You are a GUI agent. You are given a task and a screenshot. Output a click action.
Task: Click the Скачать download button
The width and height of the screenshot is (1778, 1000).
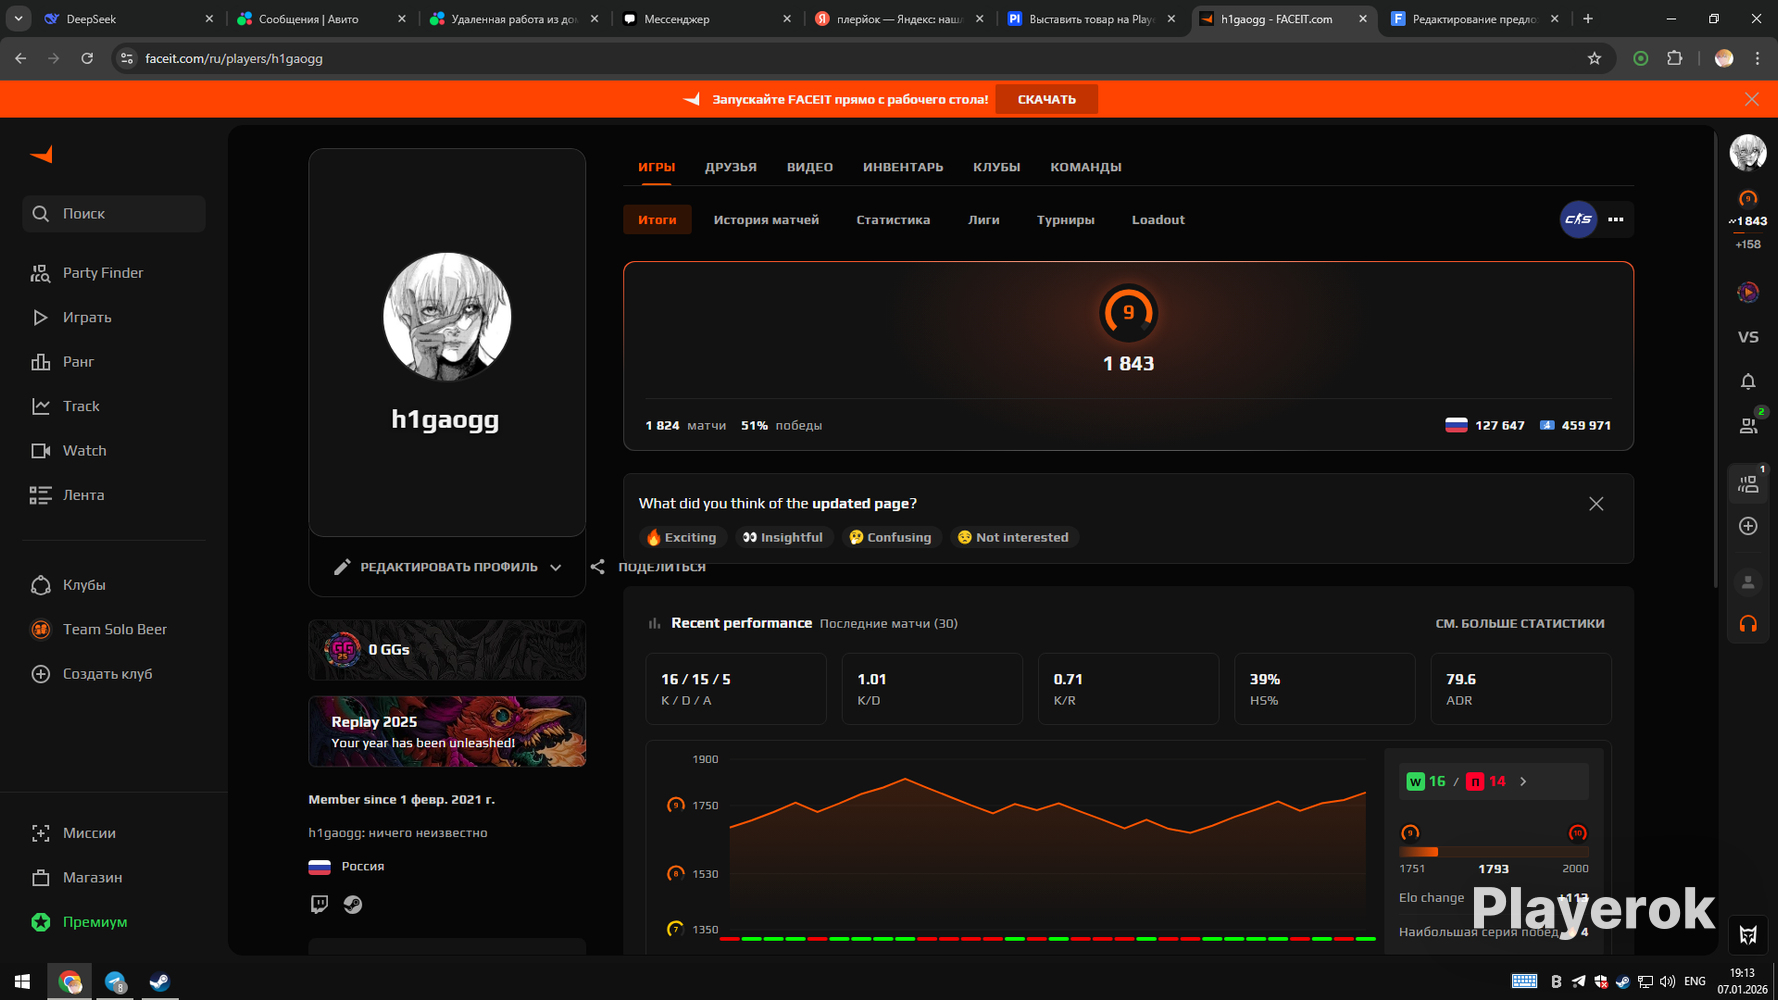pyautogui.click(x=1046, y=99)
